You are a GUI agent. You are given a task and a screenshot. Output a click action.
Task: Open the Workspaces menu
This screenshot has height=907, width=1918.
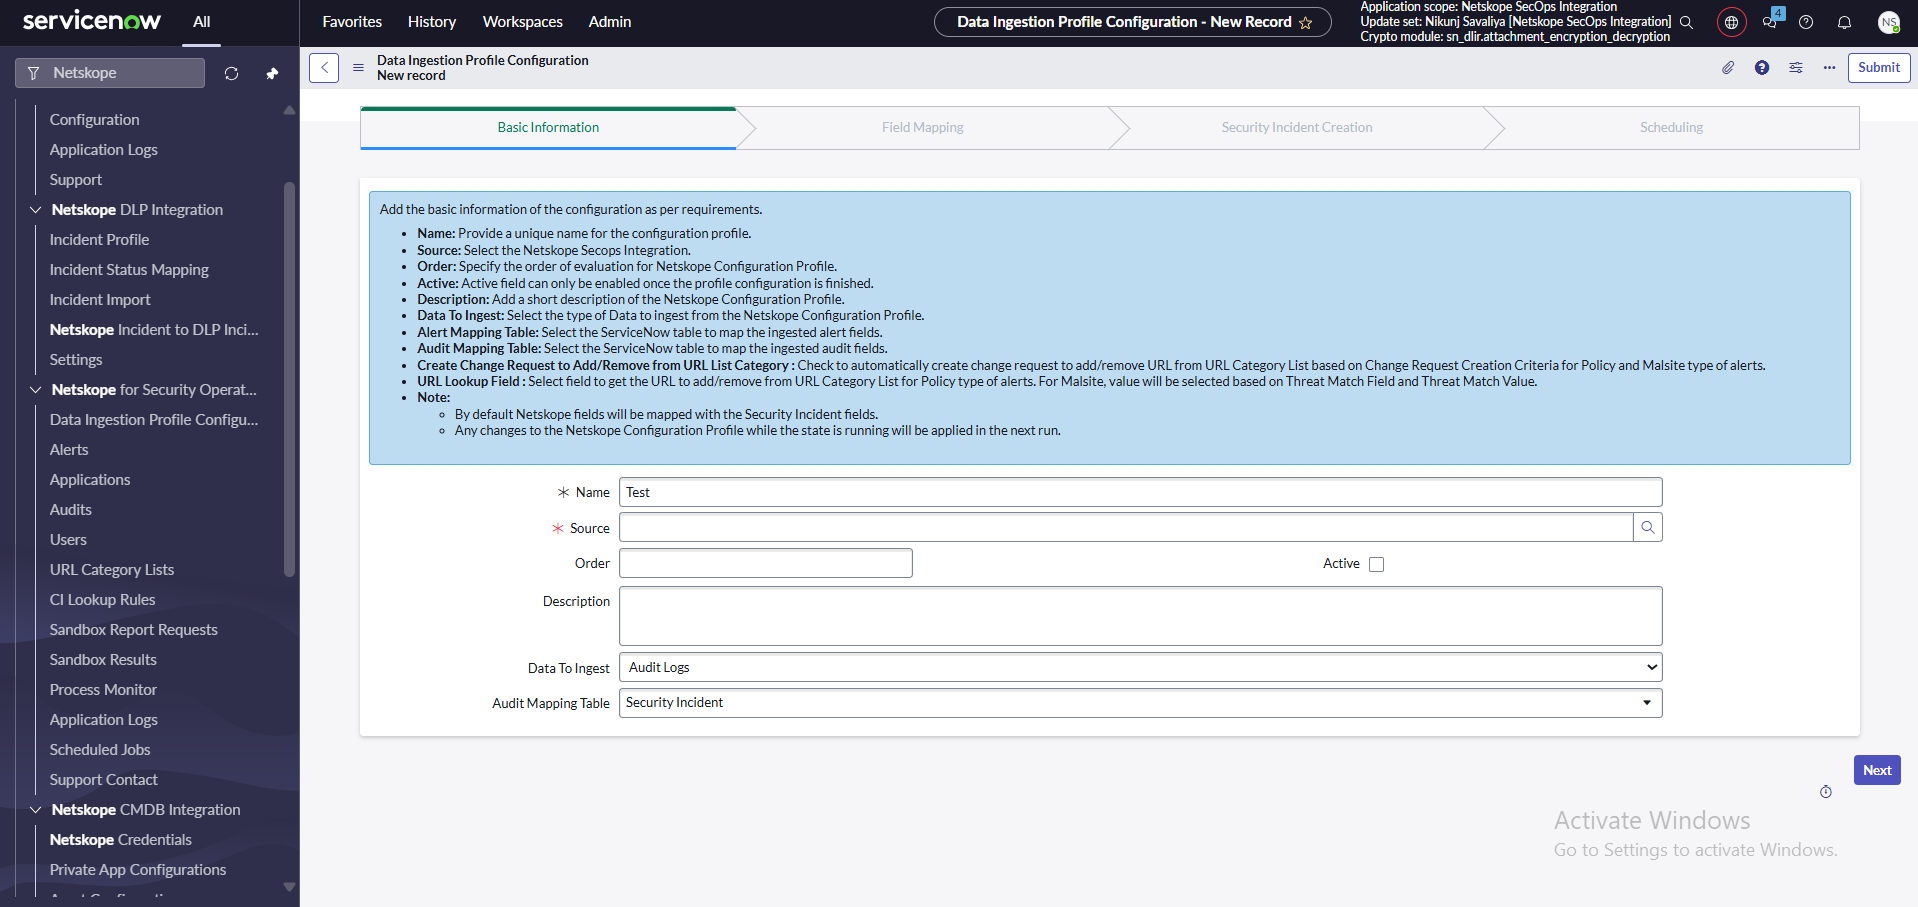pyautogui.click(x=523, y=22)
